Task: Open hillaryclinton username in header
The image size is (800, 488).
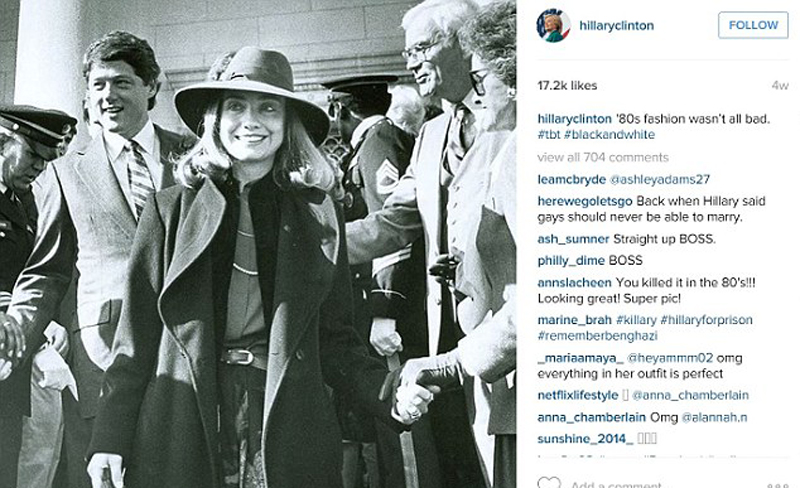Action: (x=616, y=26)
